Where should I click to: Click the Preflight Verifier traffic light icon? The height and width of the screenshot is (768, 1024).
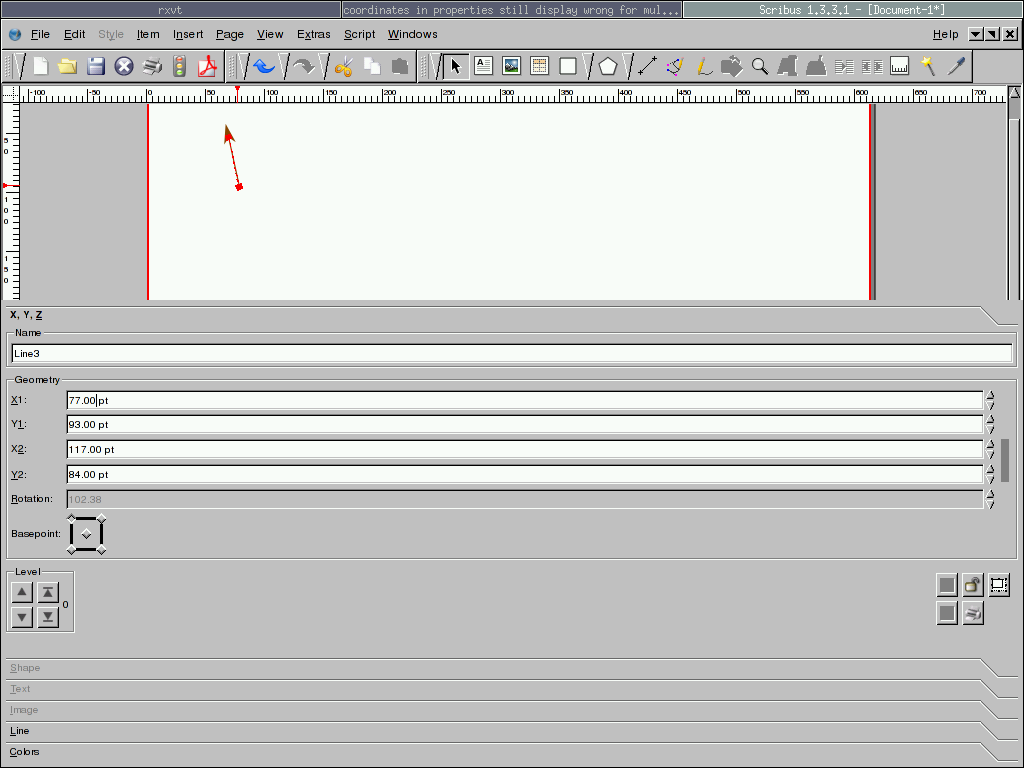(180, 67)
